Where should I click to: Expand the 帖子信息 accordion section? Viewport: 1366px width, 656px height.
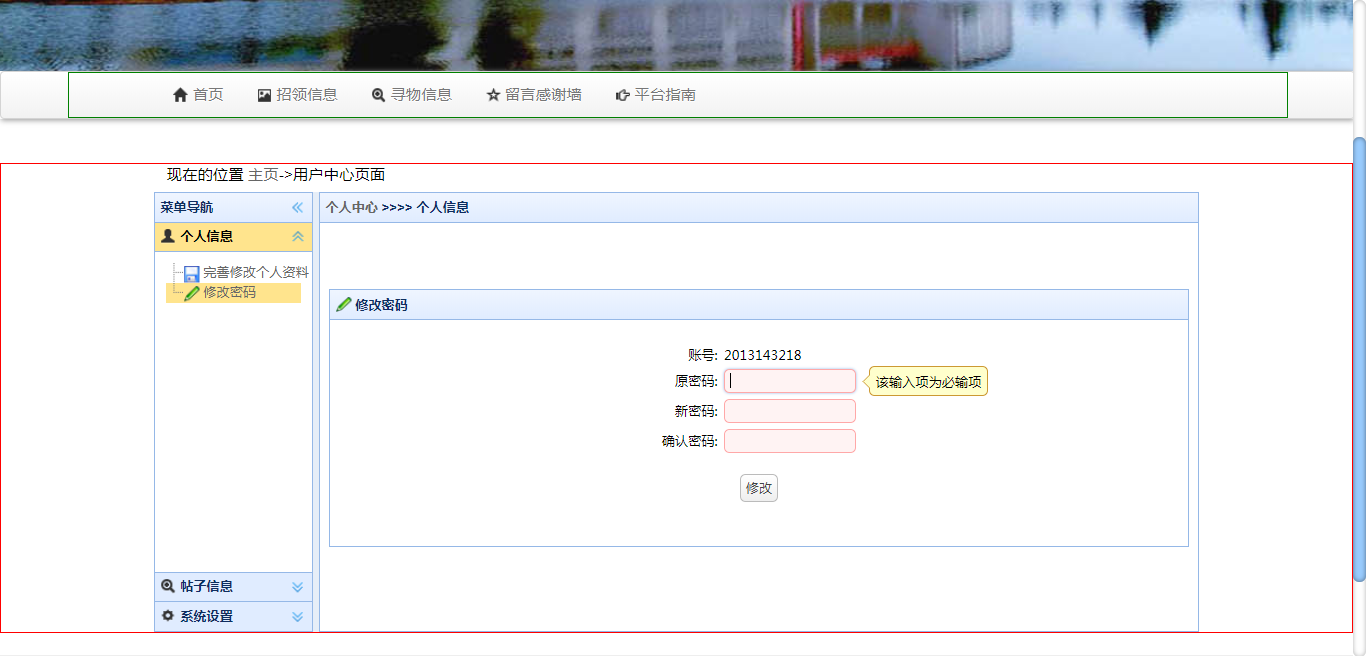tap(297, 587)
